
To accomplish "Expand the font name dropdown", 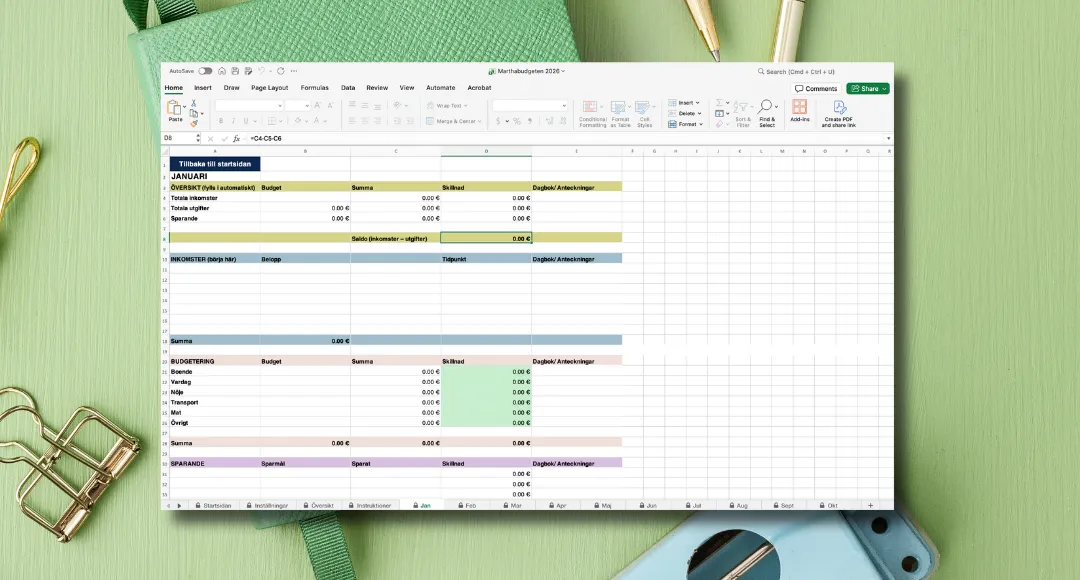I will pos(279,105).
